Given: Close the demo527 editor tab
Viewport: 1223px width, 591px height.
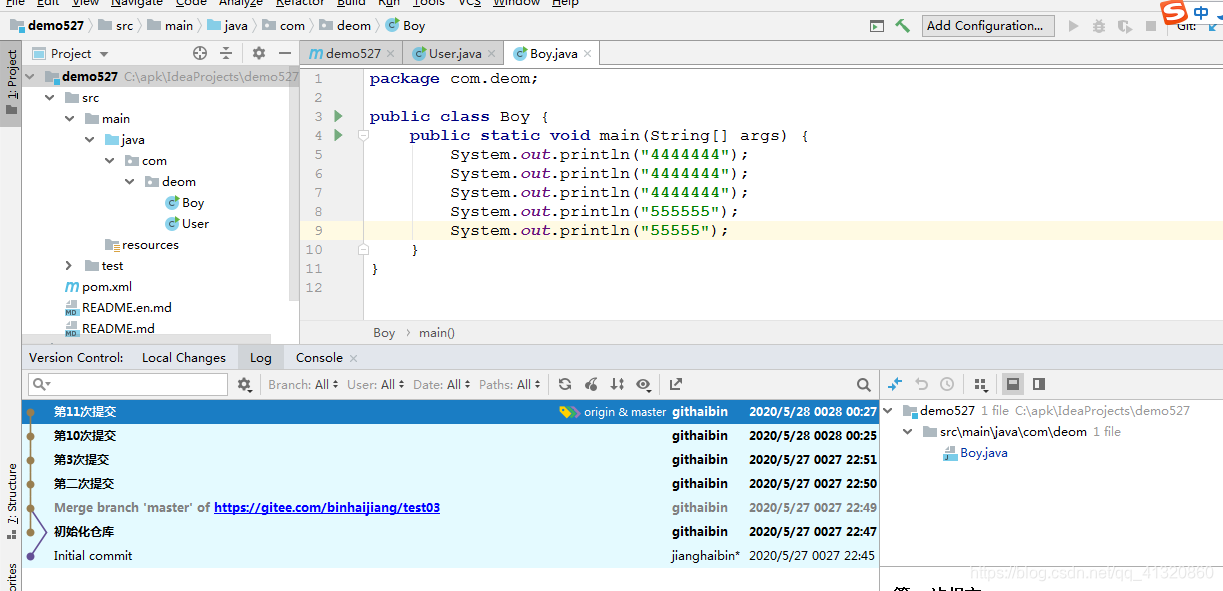Looking at the screenshot, I should click(x=391, y=54).
